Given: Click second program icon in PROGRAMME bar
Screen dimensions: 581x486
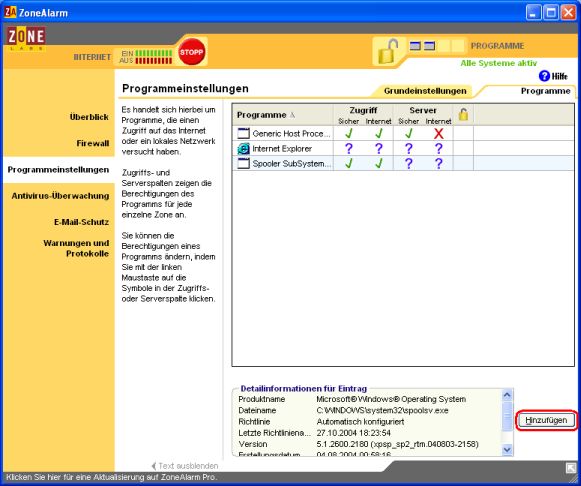Looking at the screenshot, I should point(429,46).
